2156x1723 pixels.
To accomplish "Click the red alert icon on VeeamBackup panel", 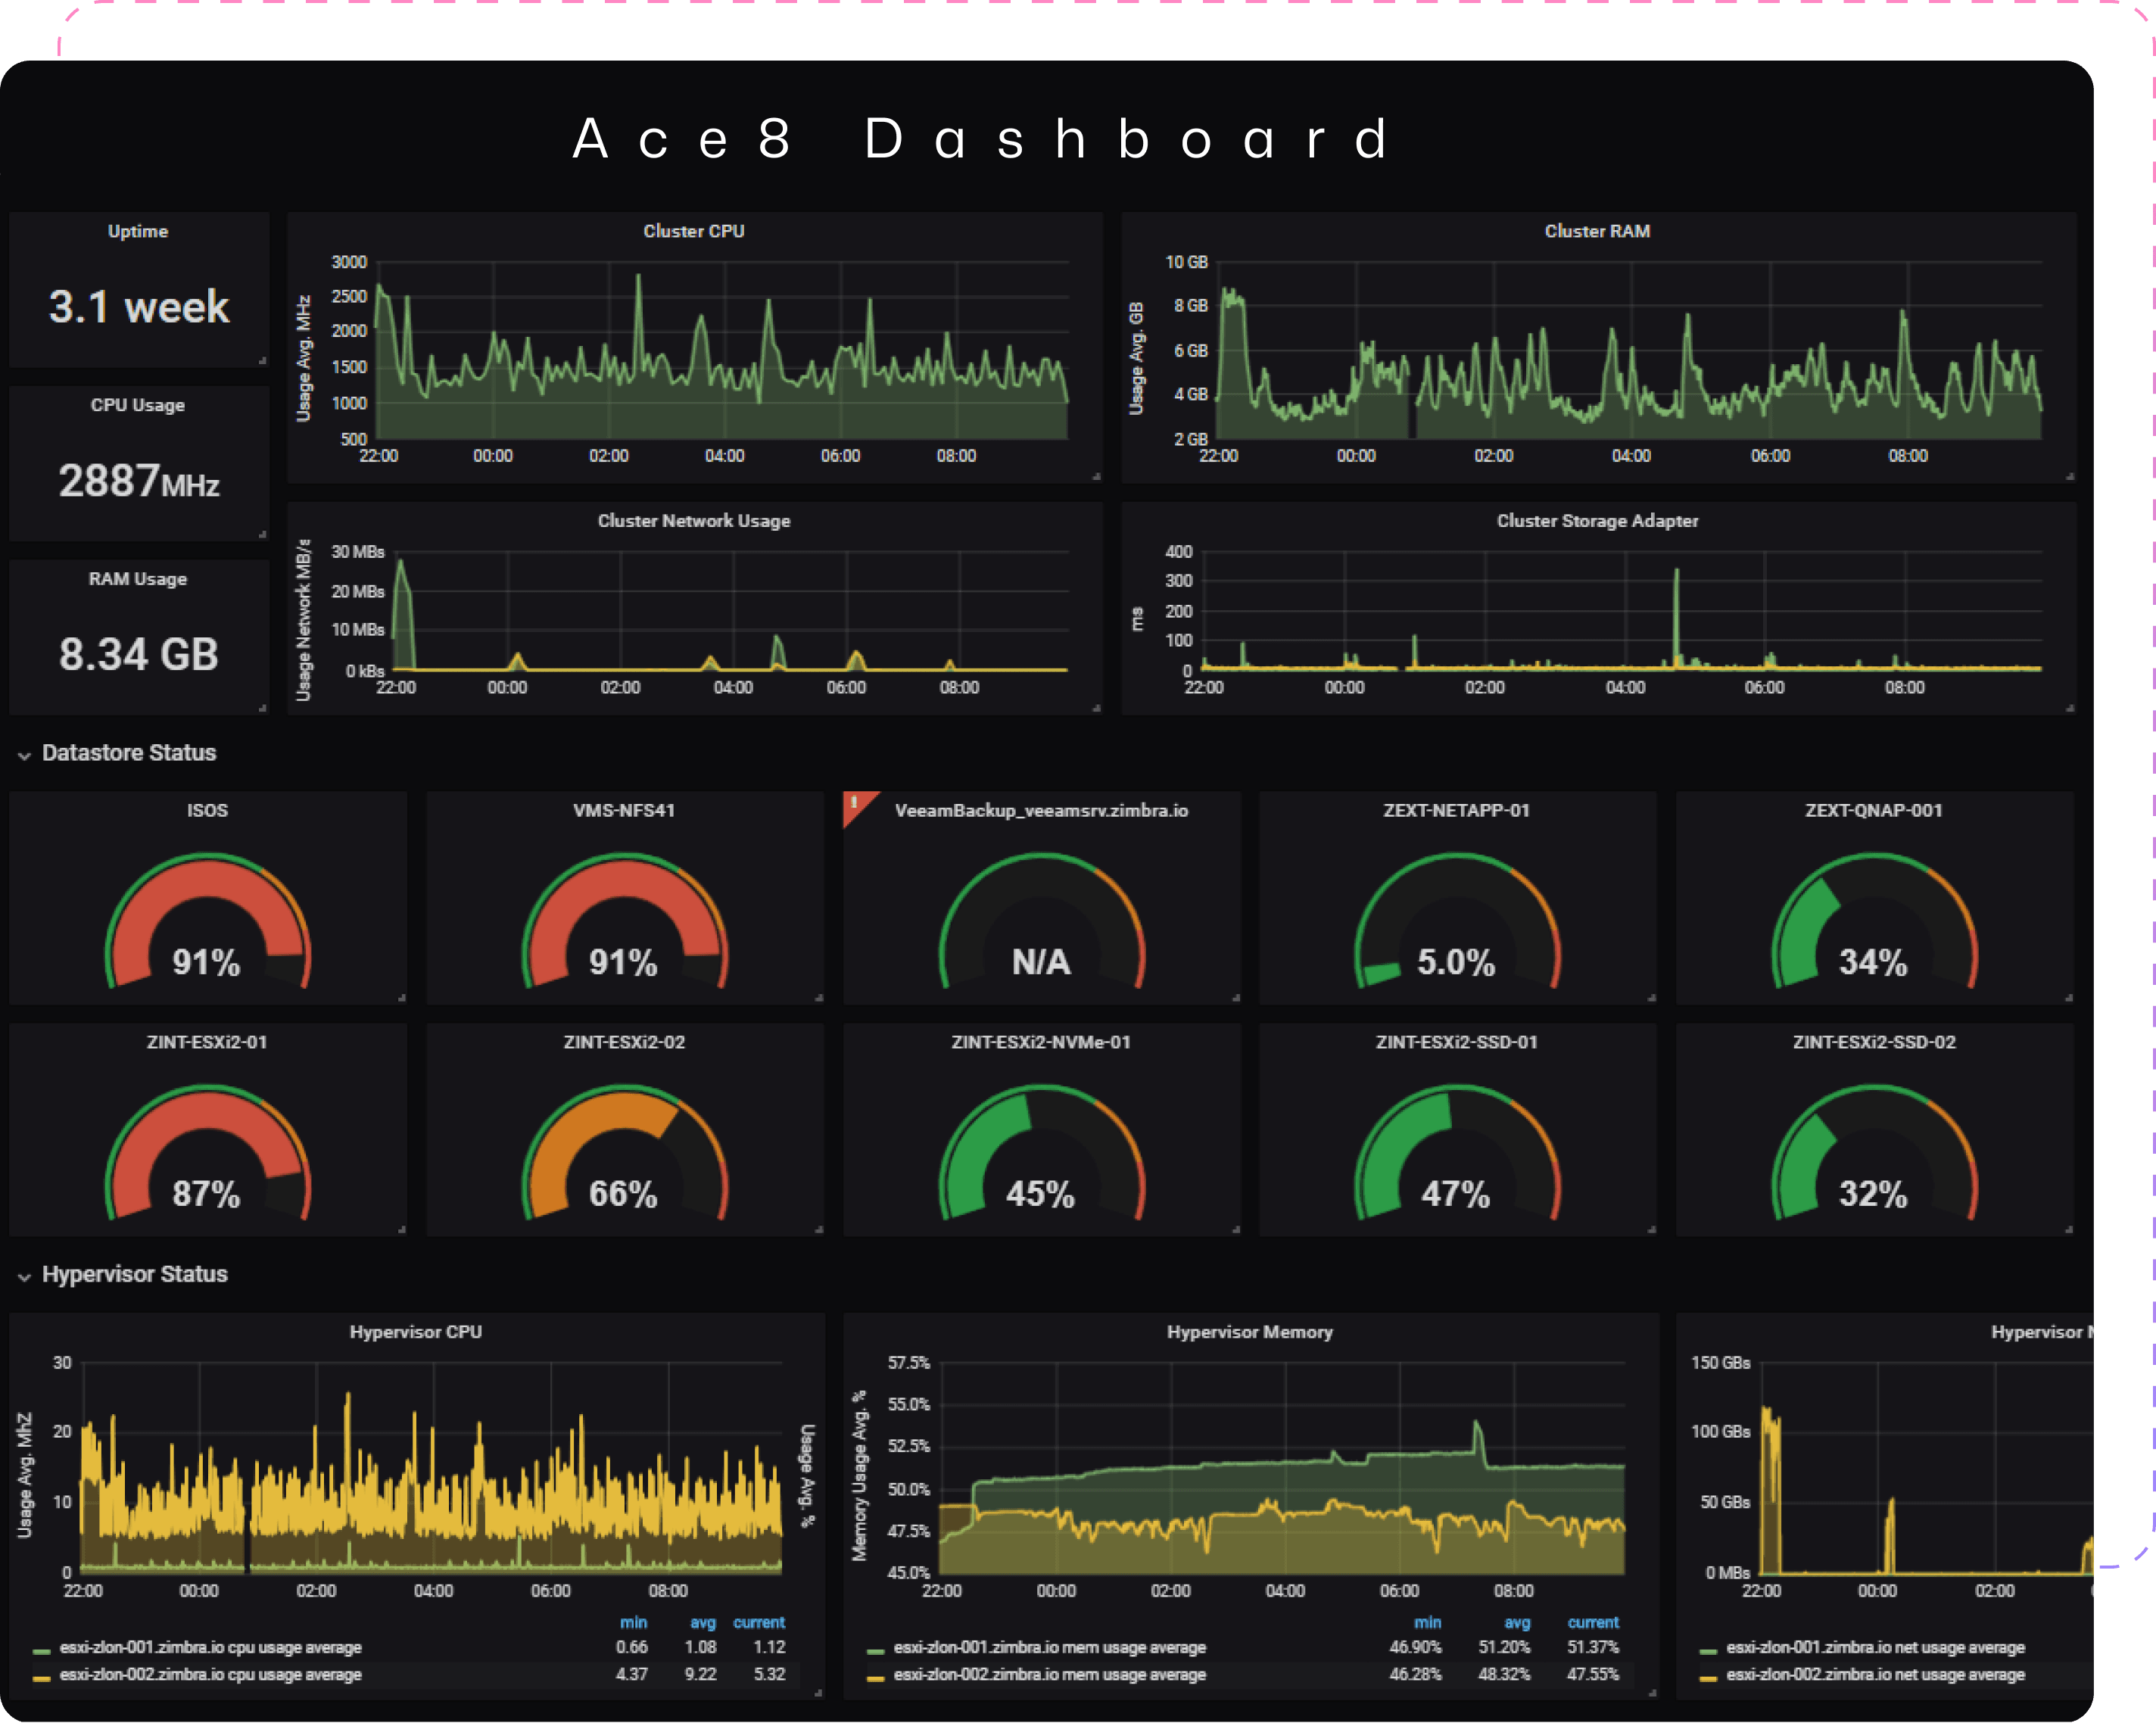I will pyautogui.click(x=856, y=804).
